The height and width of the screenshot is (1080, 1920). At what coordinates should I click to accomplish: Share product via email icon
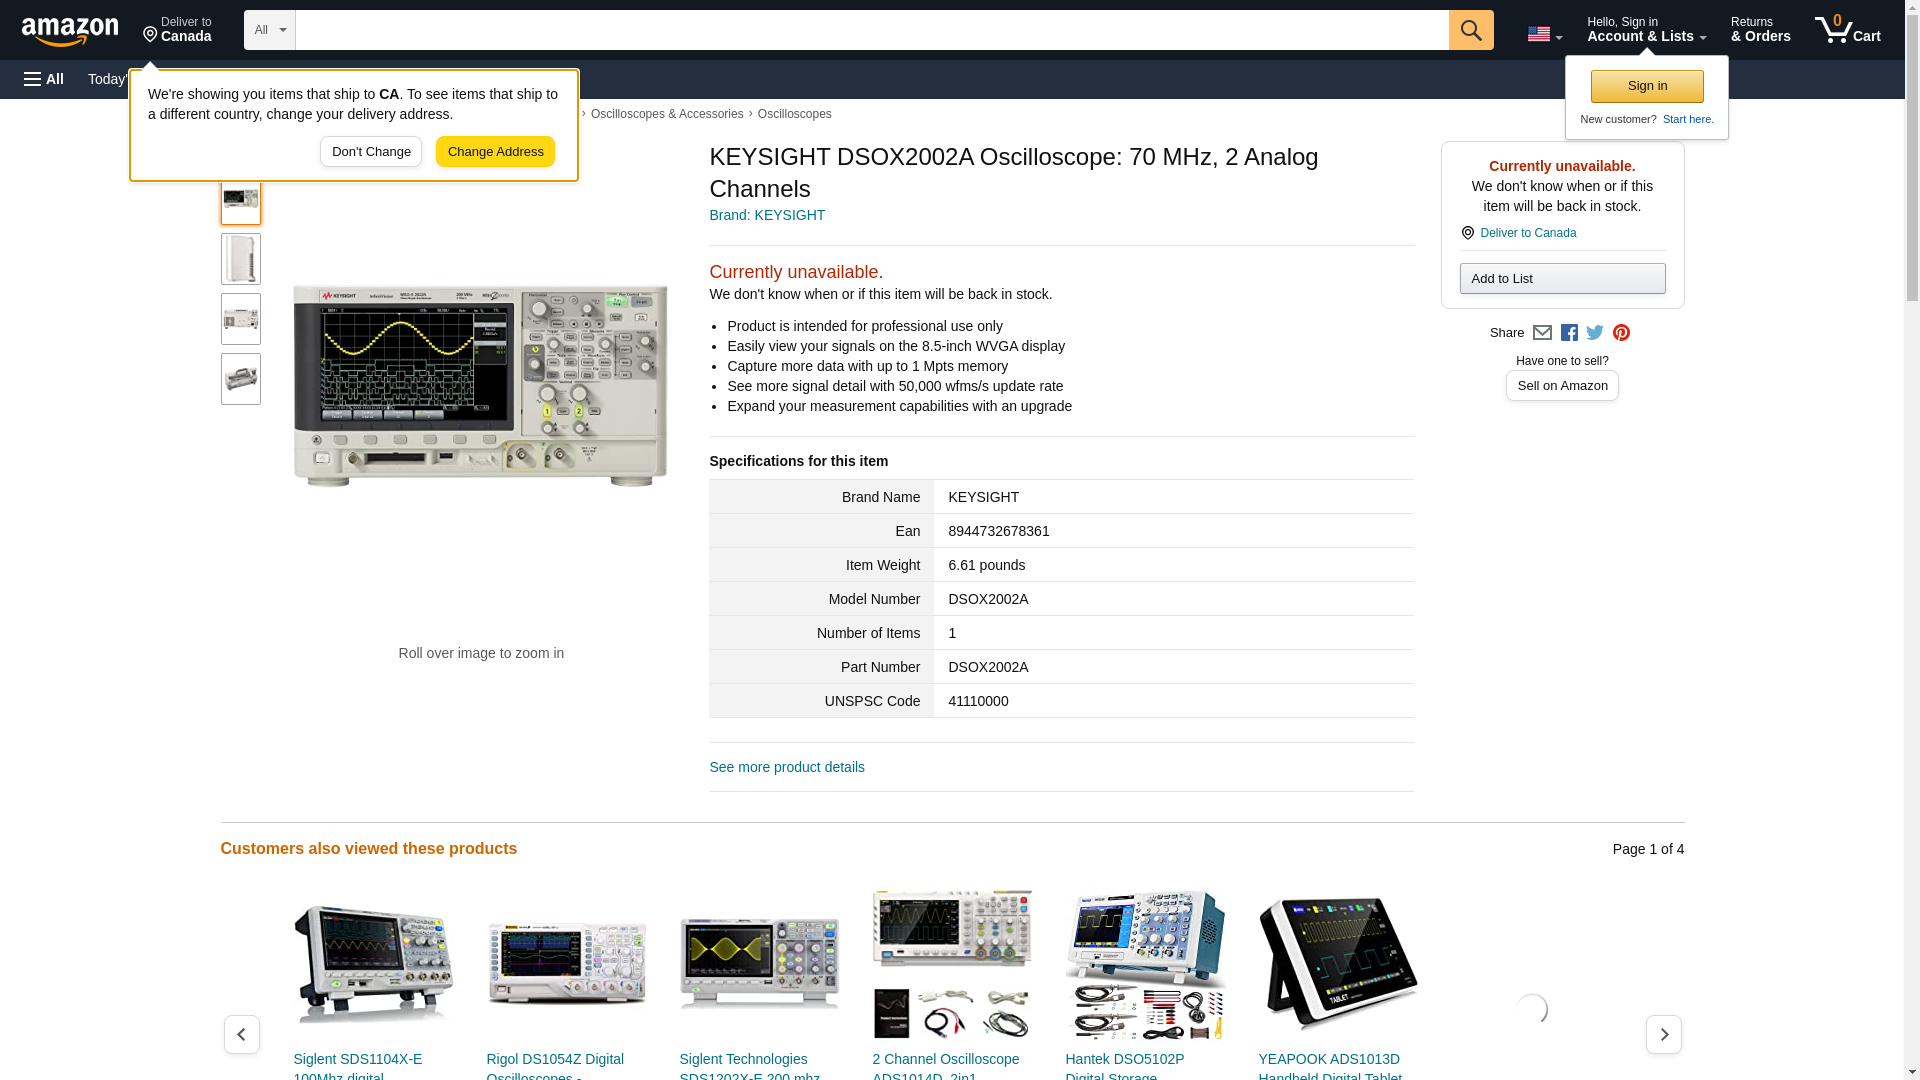[1542, 333]
